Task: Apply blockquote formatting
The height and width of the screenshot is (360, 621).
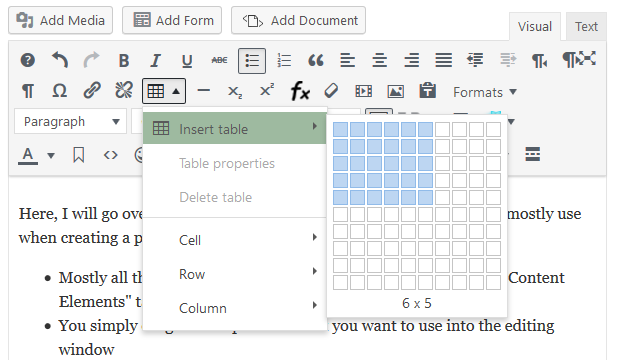Action: click(316, 61)
